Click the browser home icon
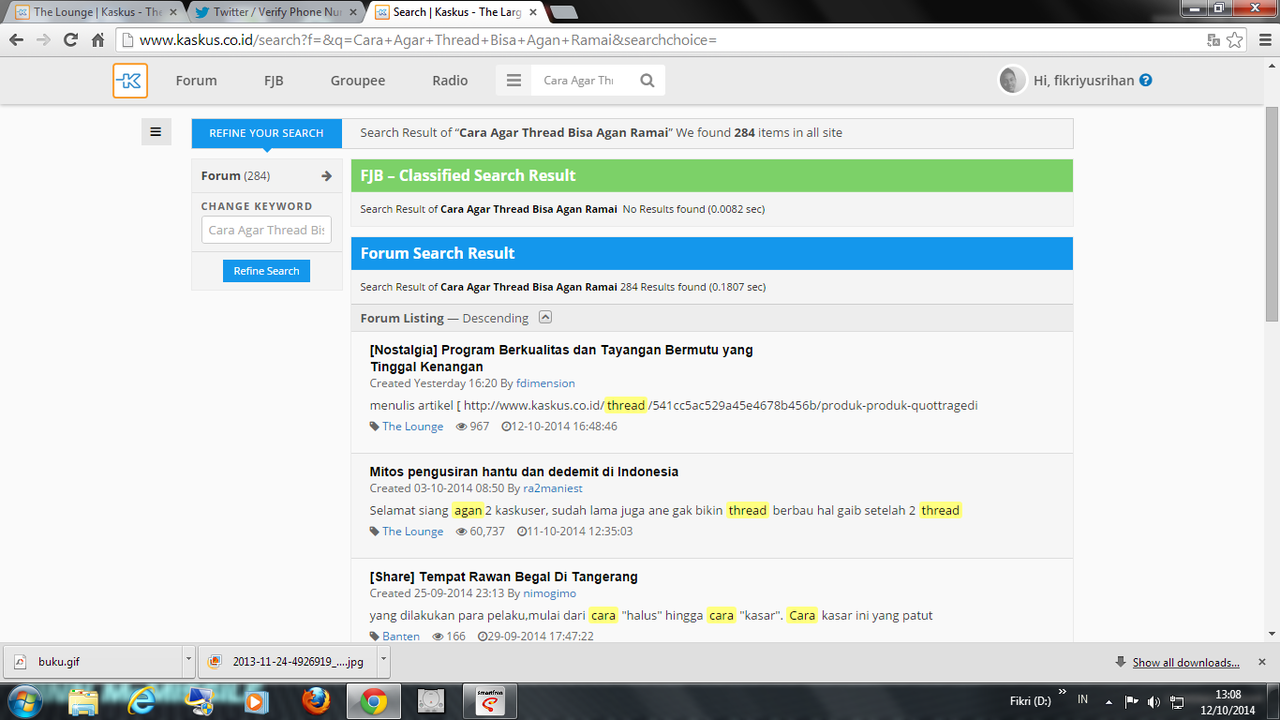This screenshot has height=720, width=1280. click(98, 40)
